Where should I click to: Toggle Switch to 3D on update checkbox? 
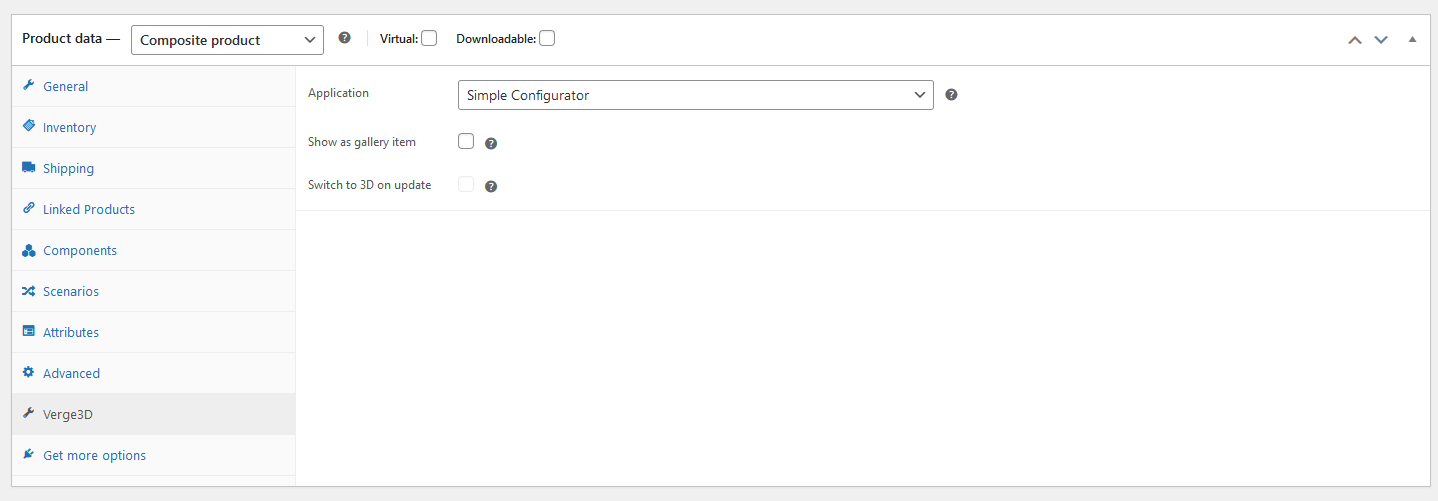tap(466, 184)
